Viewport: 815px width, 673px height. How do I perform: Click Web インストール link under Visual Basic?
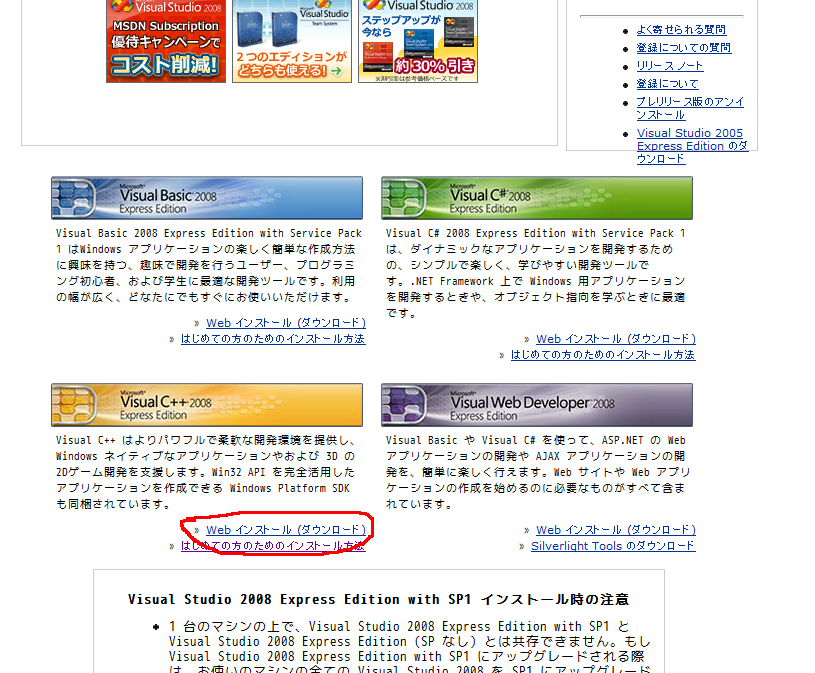[286, 323]
